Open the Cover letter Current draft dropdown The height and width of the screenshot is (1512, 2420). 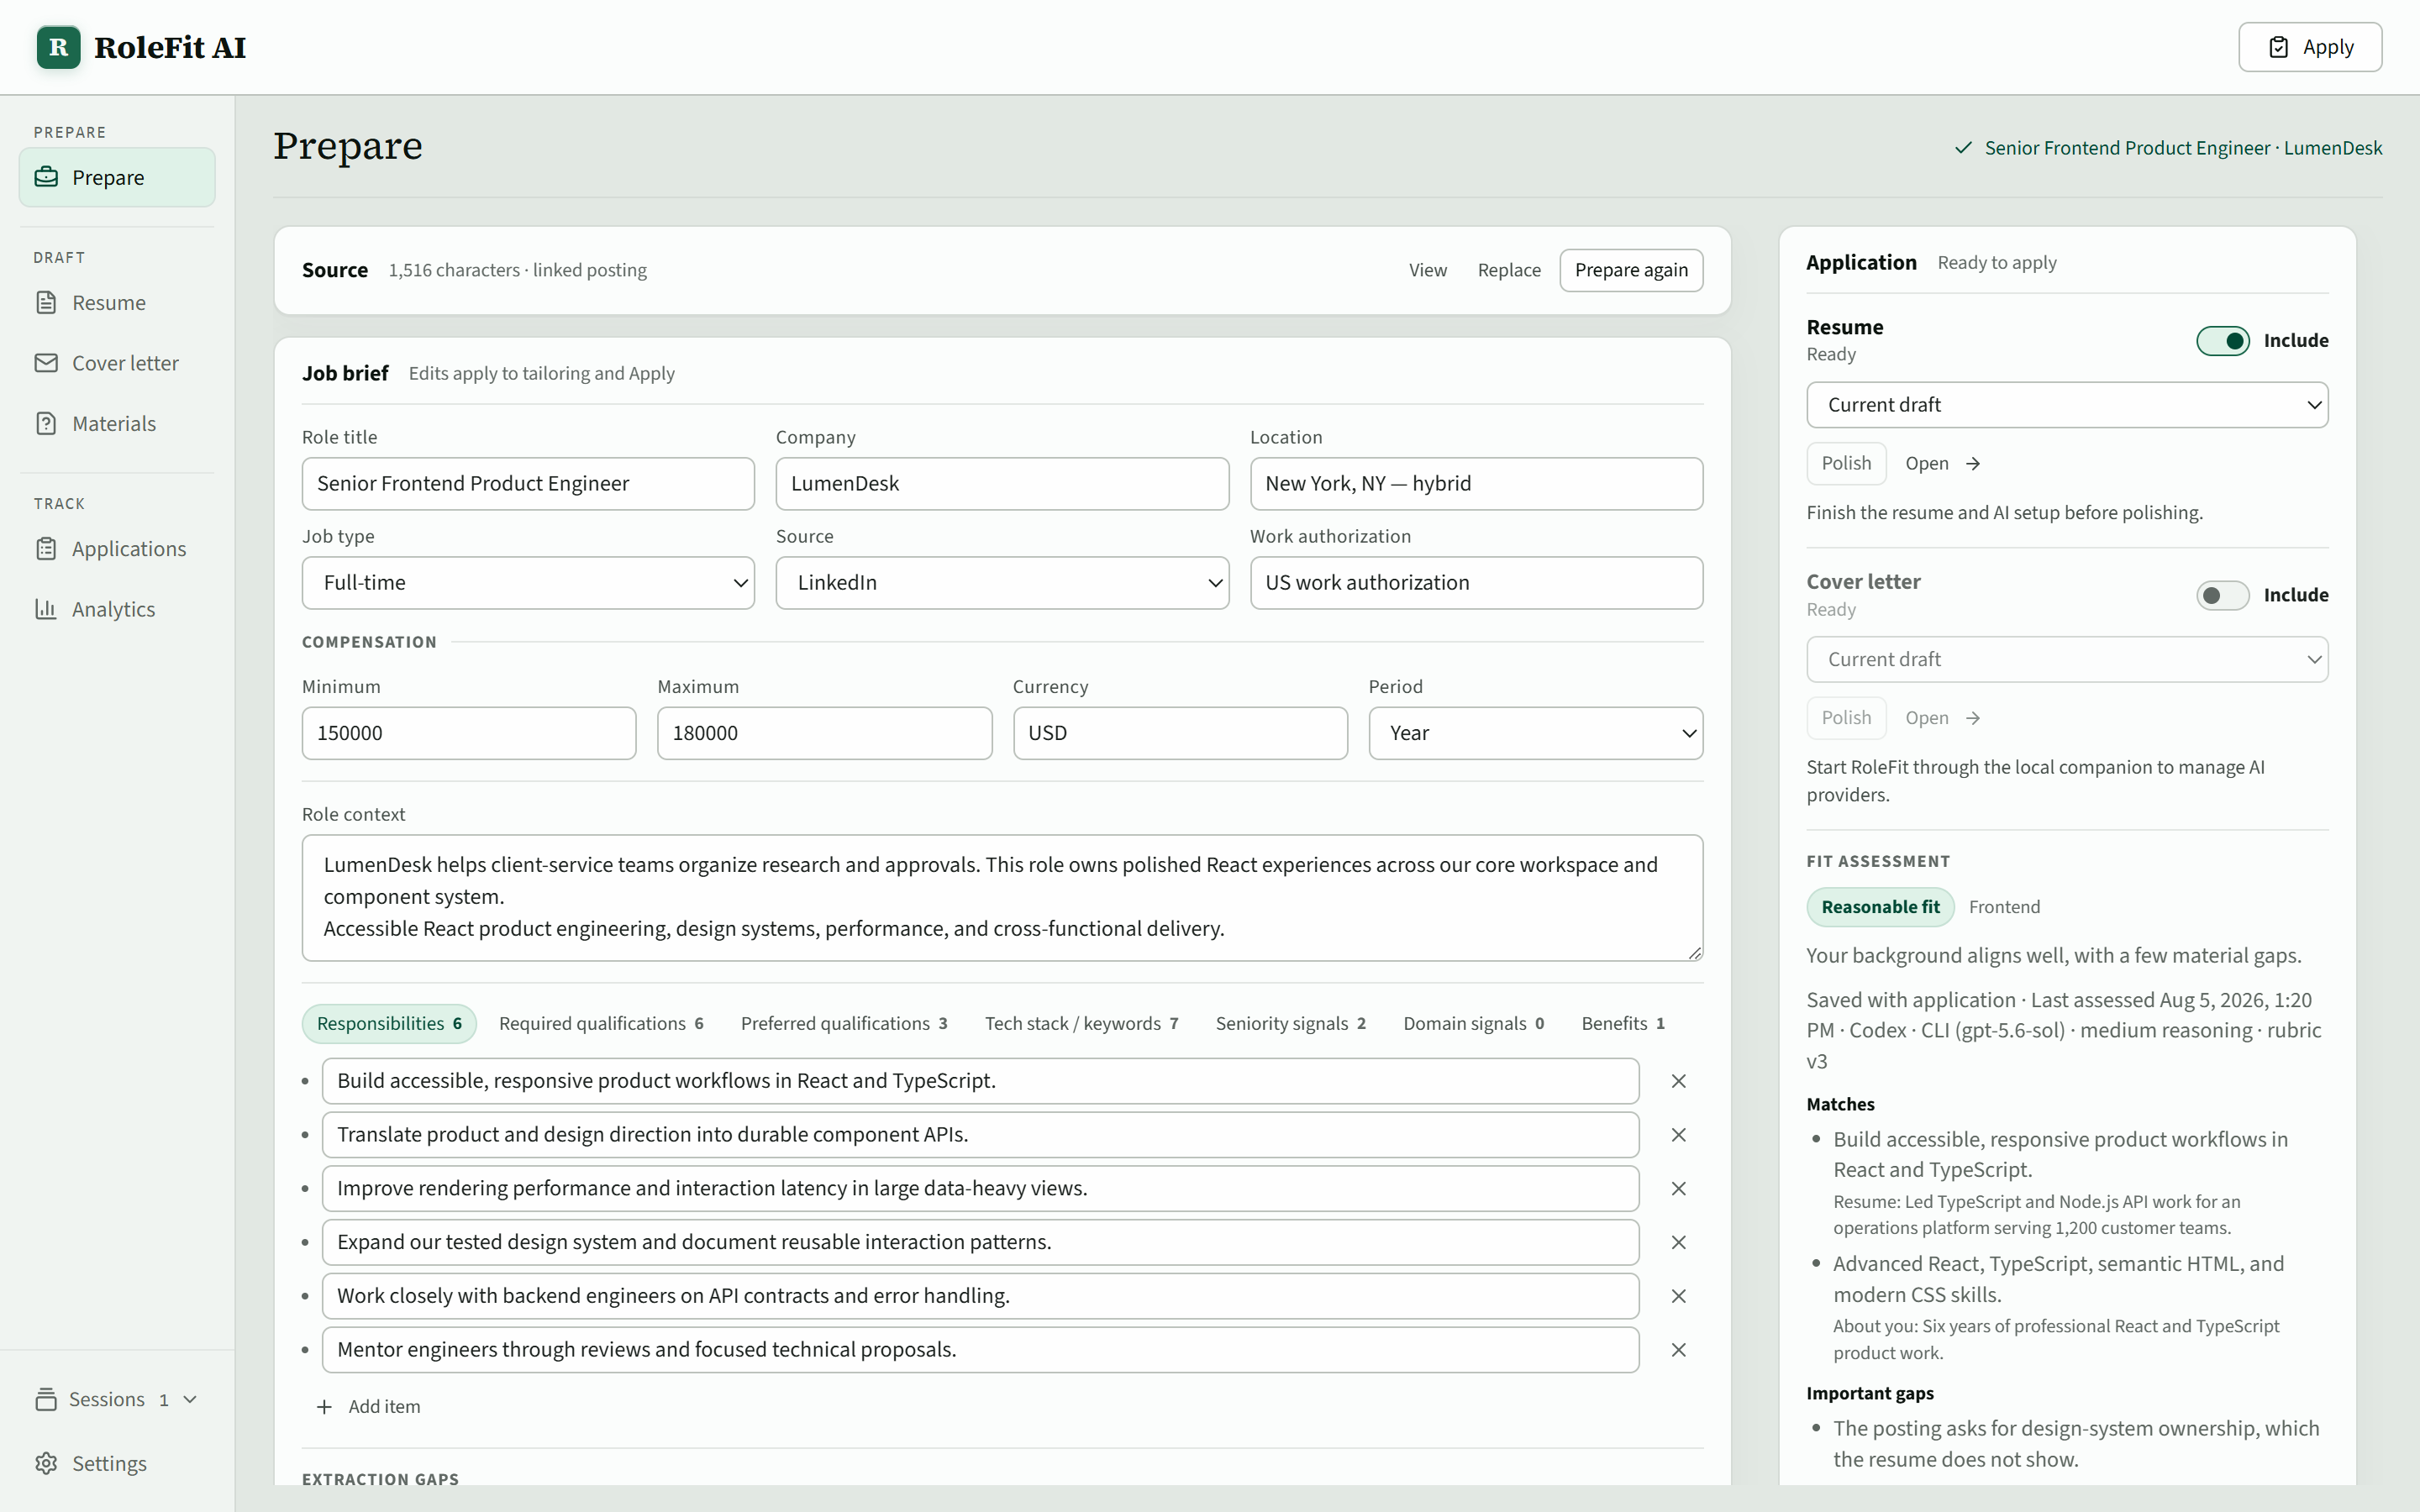2067,659
